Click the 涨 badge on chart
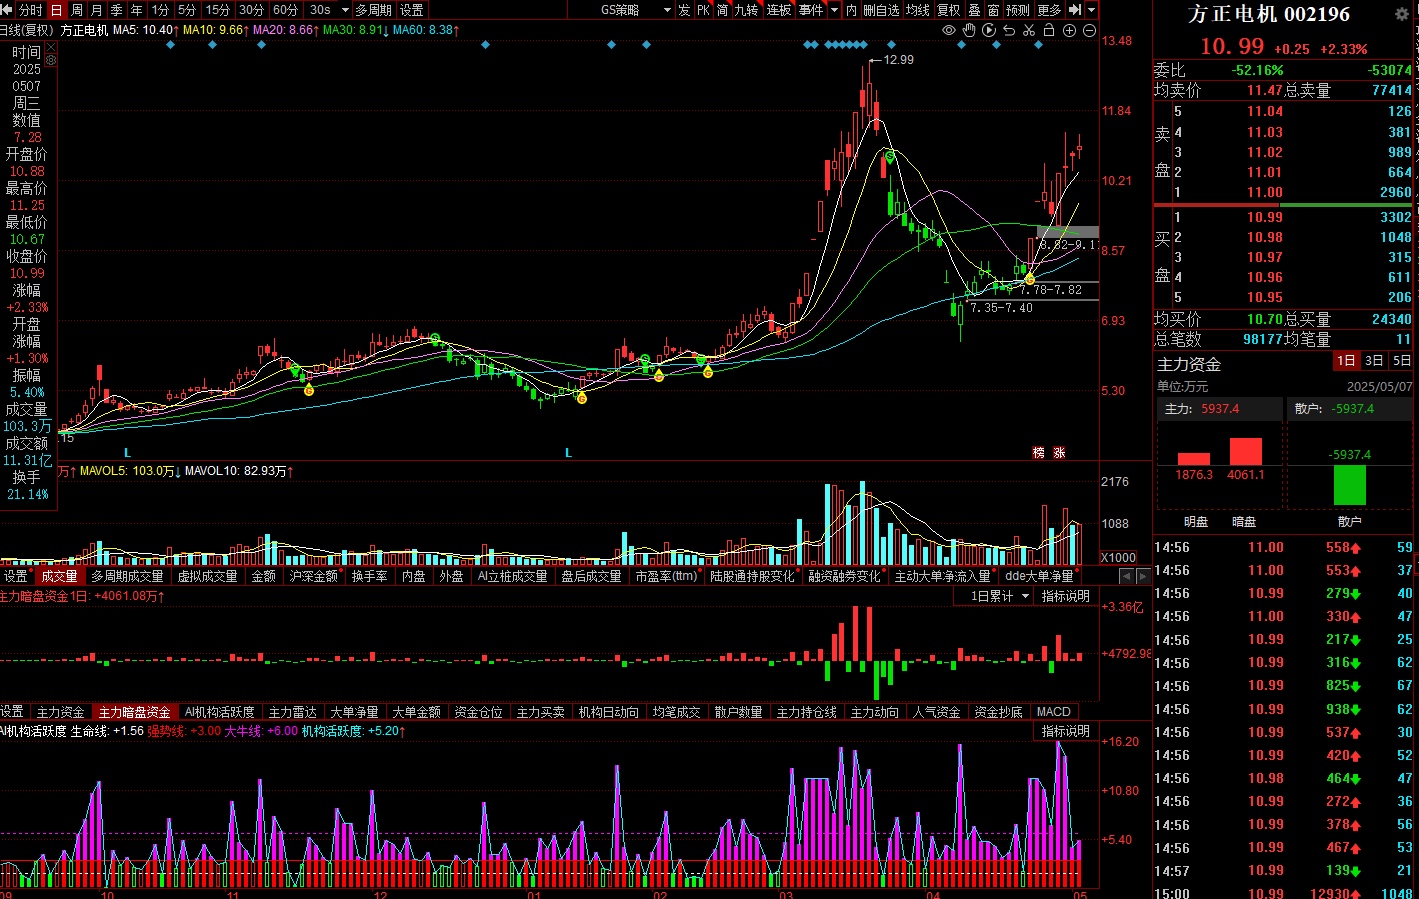1419x899 pixels. [1059, 453]
